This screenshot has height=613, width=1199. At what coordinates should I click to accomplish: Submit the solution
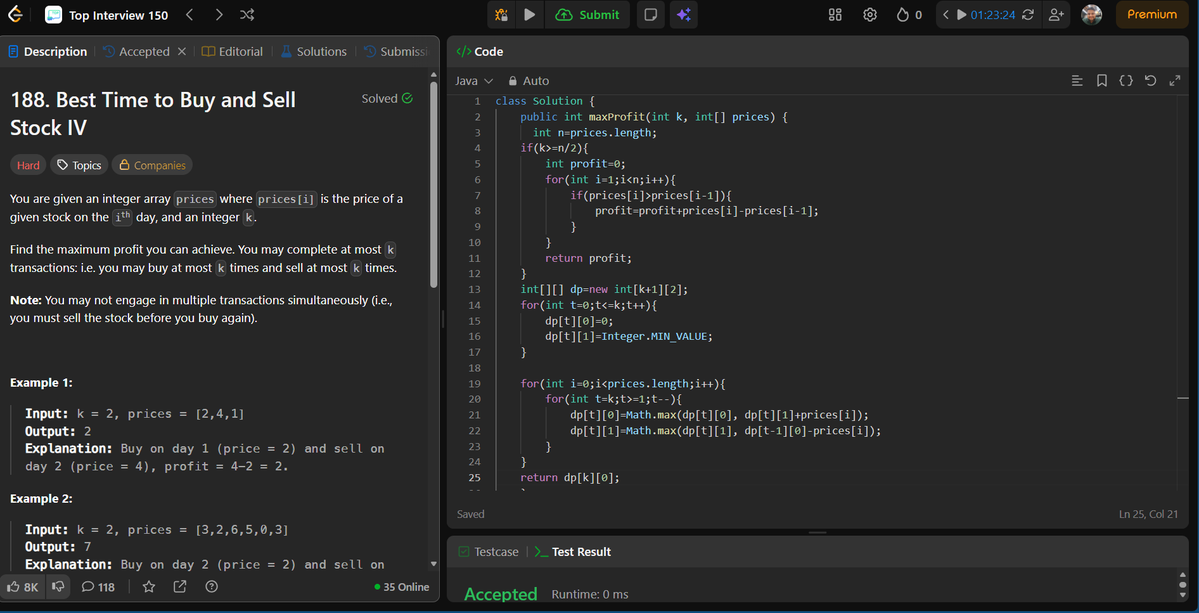[587, 15]
